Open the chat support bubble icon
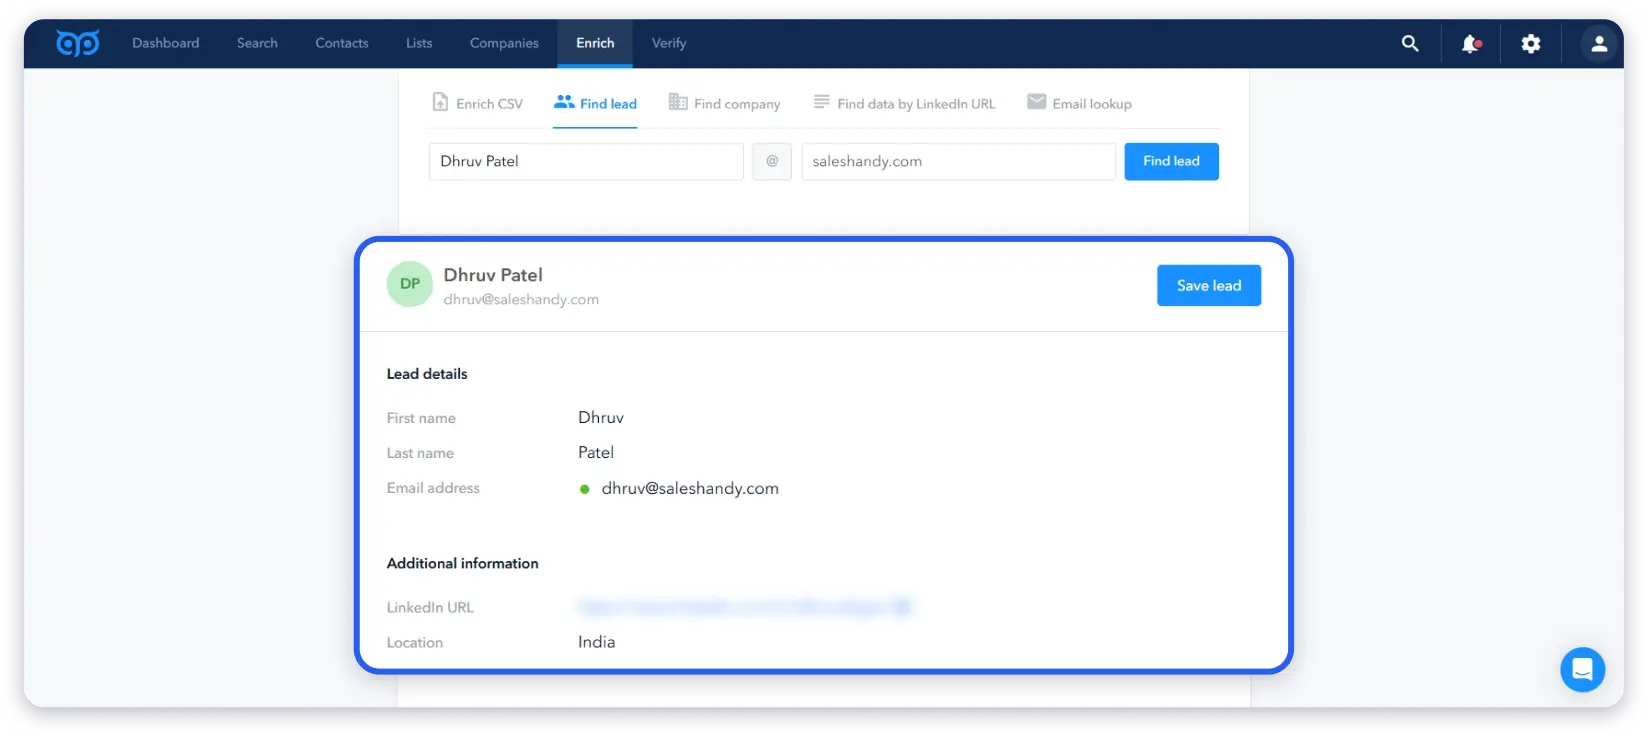The image size is (1648, 736). [x=1582, y=669]
